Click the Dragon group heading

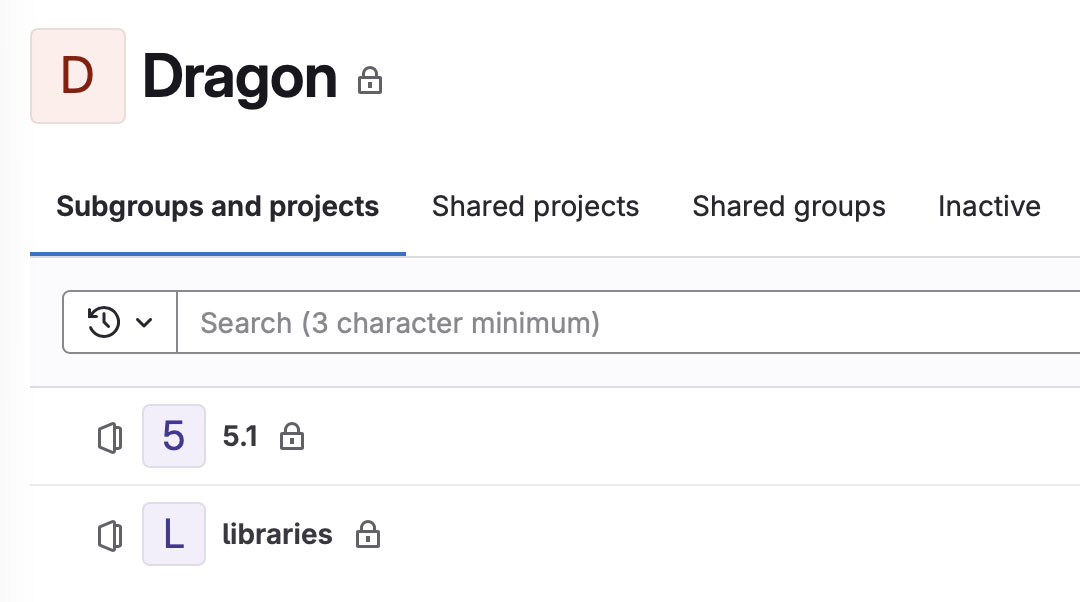point(240,77)
